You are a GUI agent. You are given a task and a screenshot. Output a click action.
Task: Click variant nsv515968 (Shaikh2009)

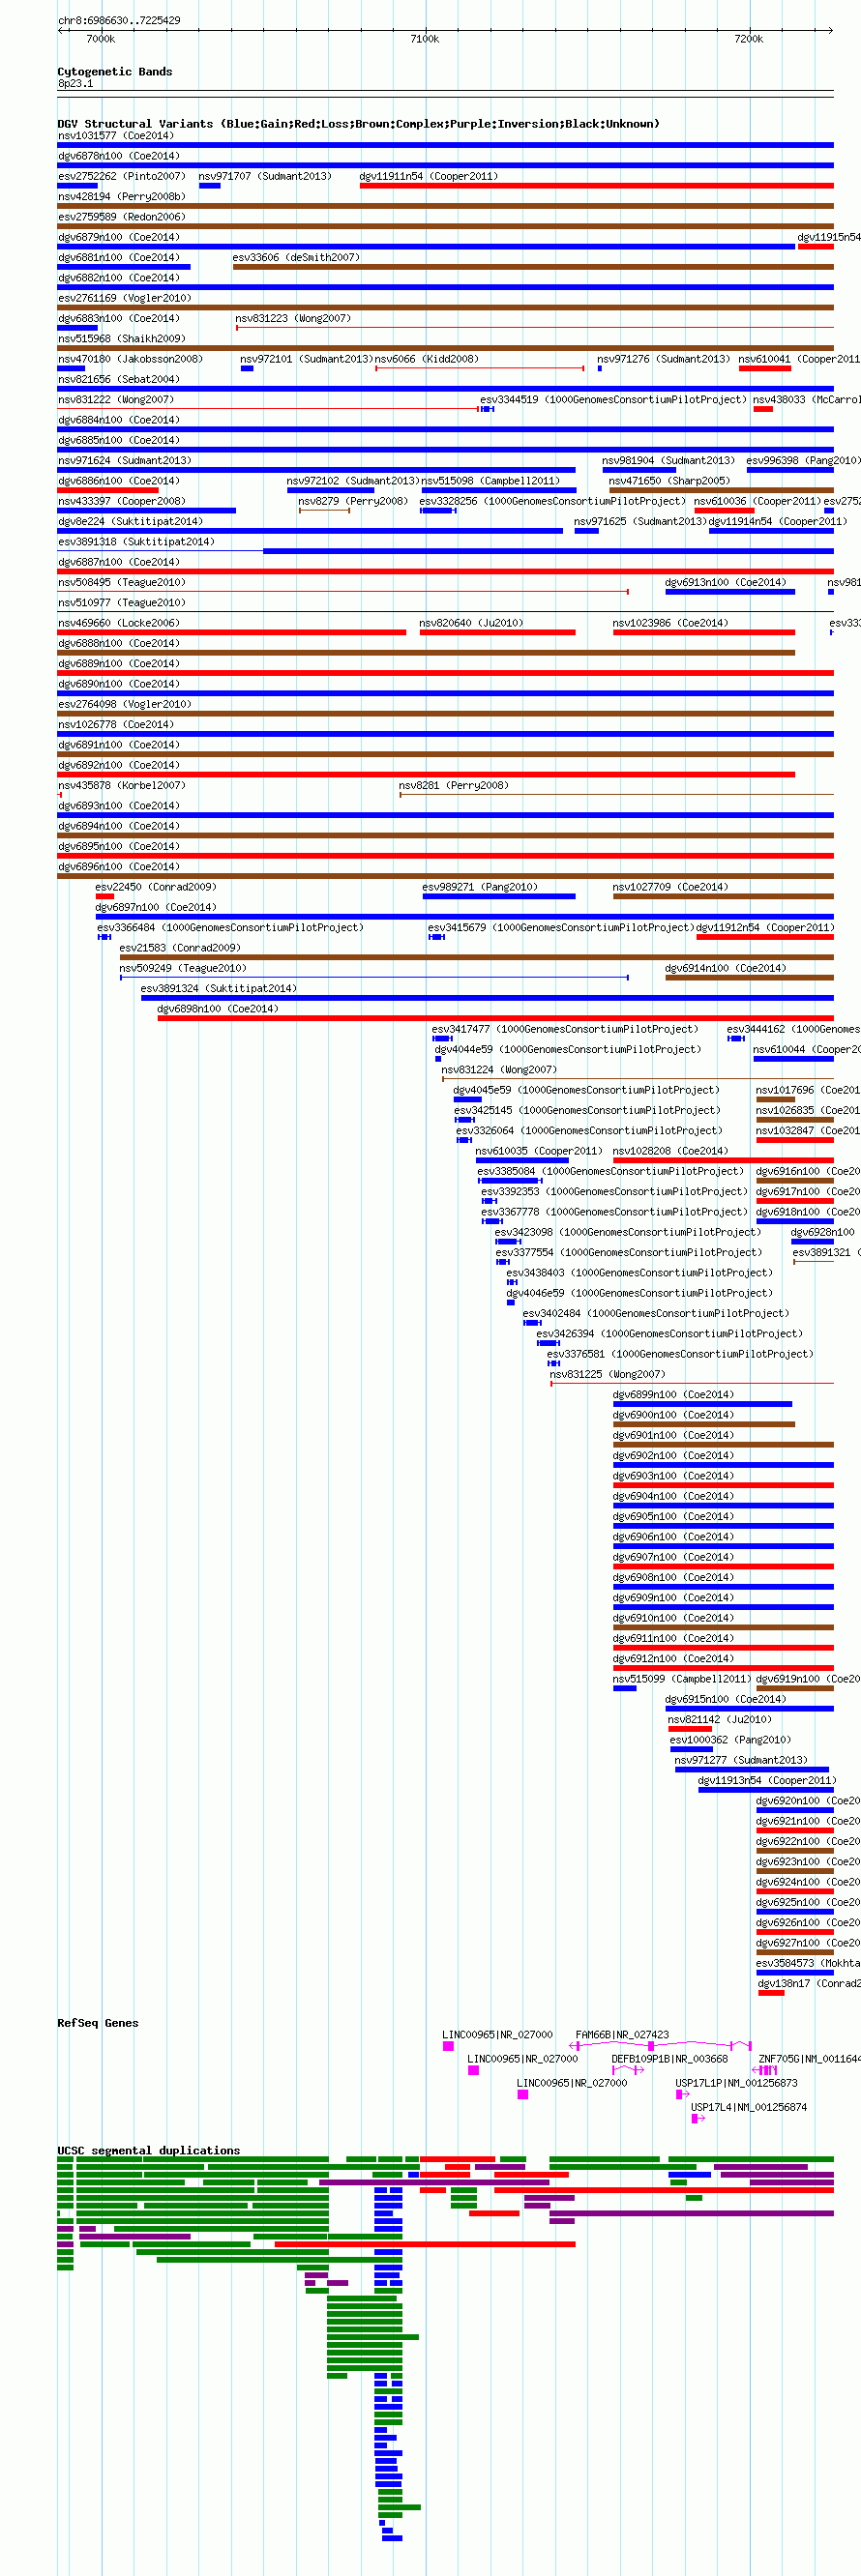(121, 339)
